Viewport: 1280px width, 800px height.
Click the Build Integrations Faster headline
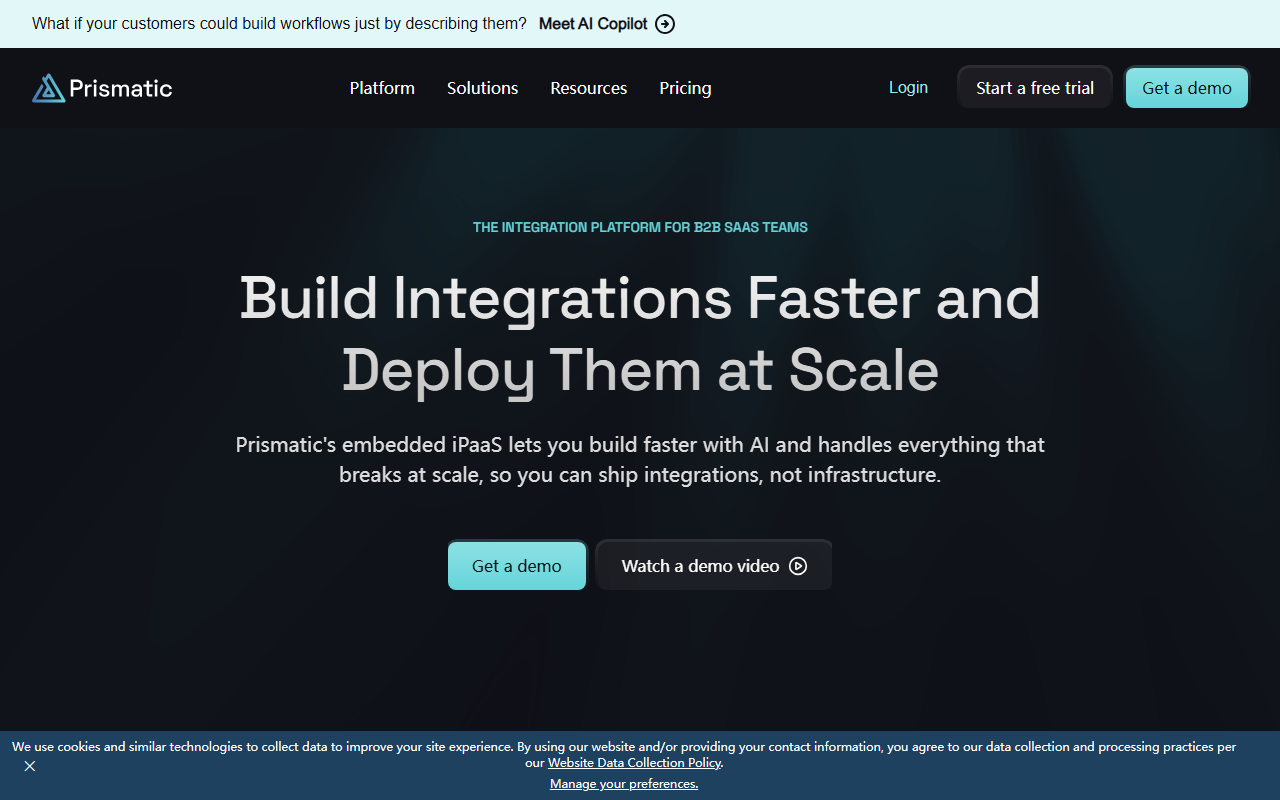click(640, 334)
